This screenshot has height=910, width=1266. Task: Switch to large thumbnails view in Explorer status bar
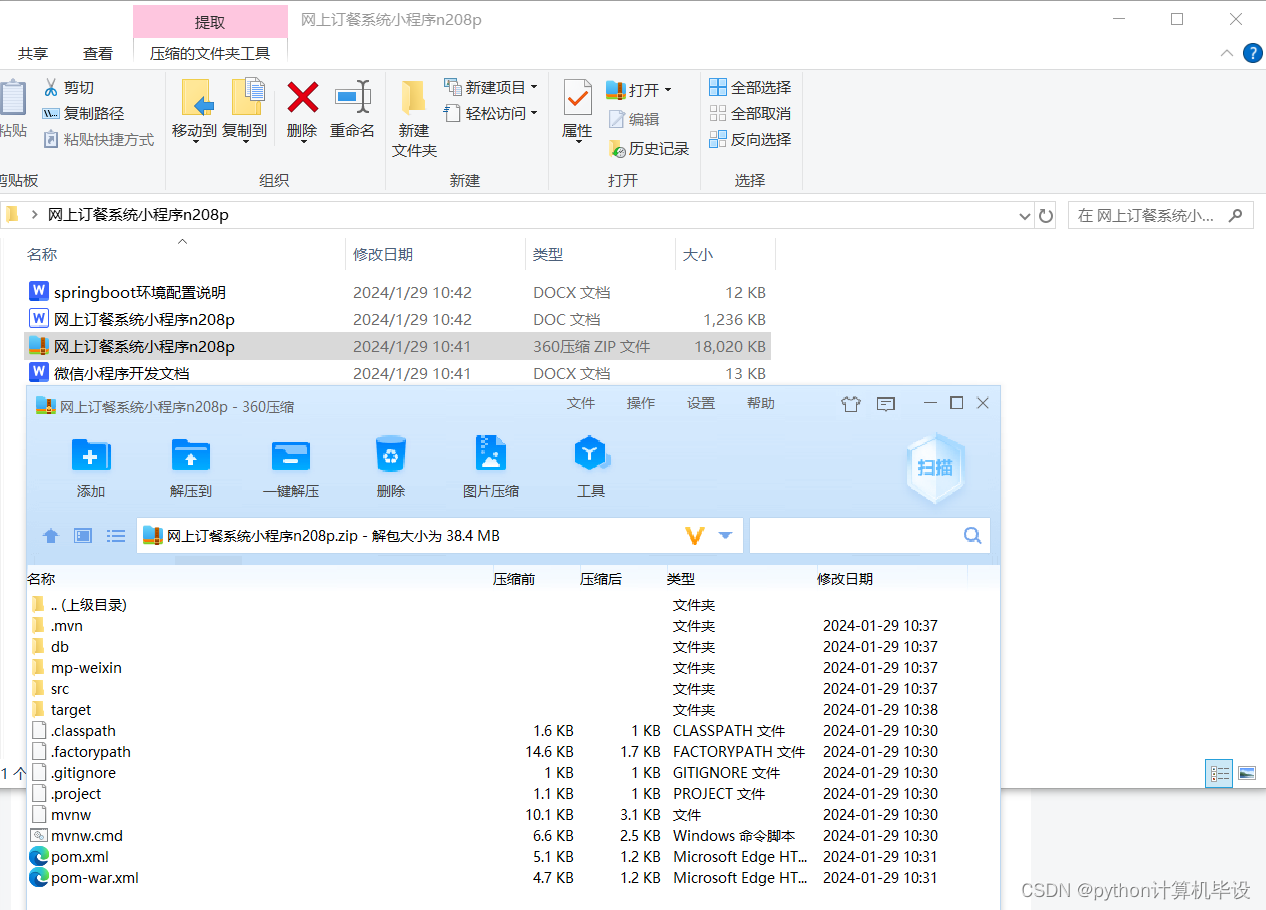1246,773
